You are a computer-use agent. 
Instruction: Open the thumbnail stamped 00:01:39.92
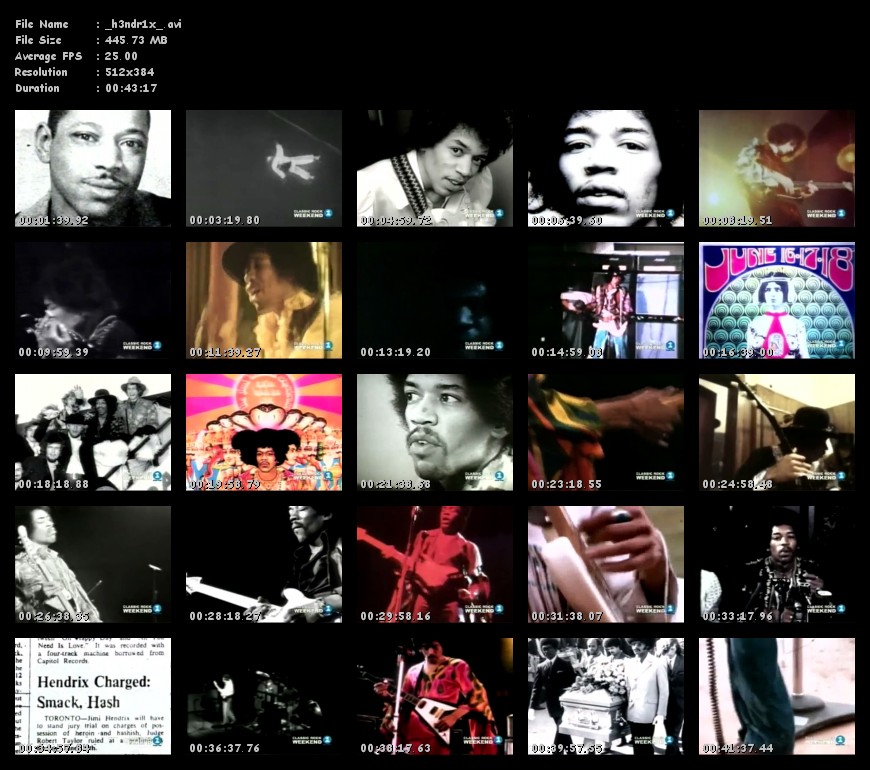(93, 168)
